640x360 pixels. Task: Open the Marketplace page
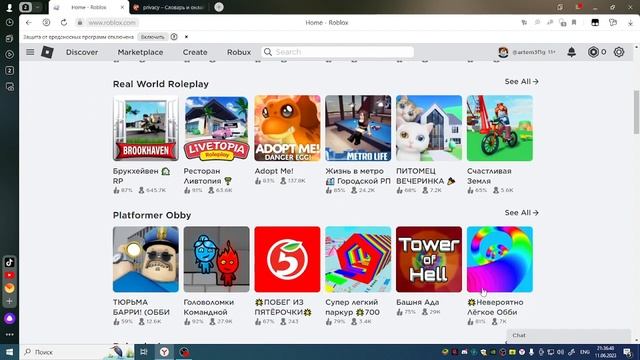tap(140, 52)
